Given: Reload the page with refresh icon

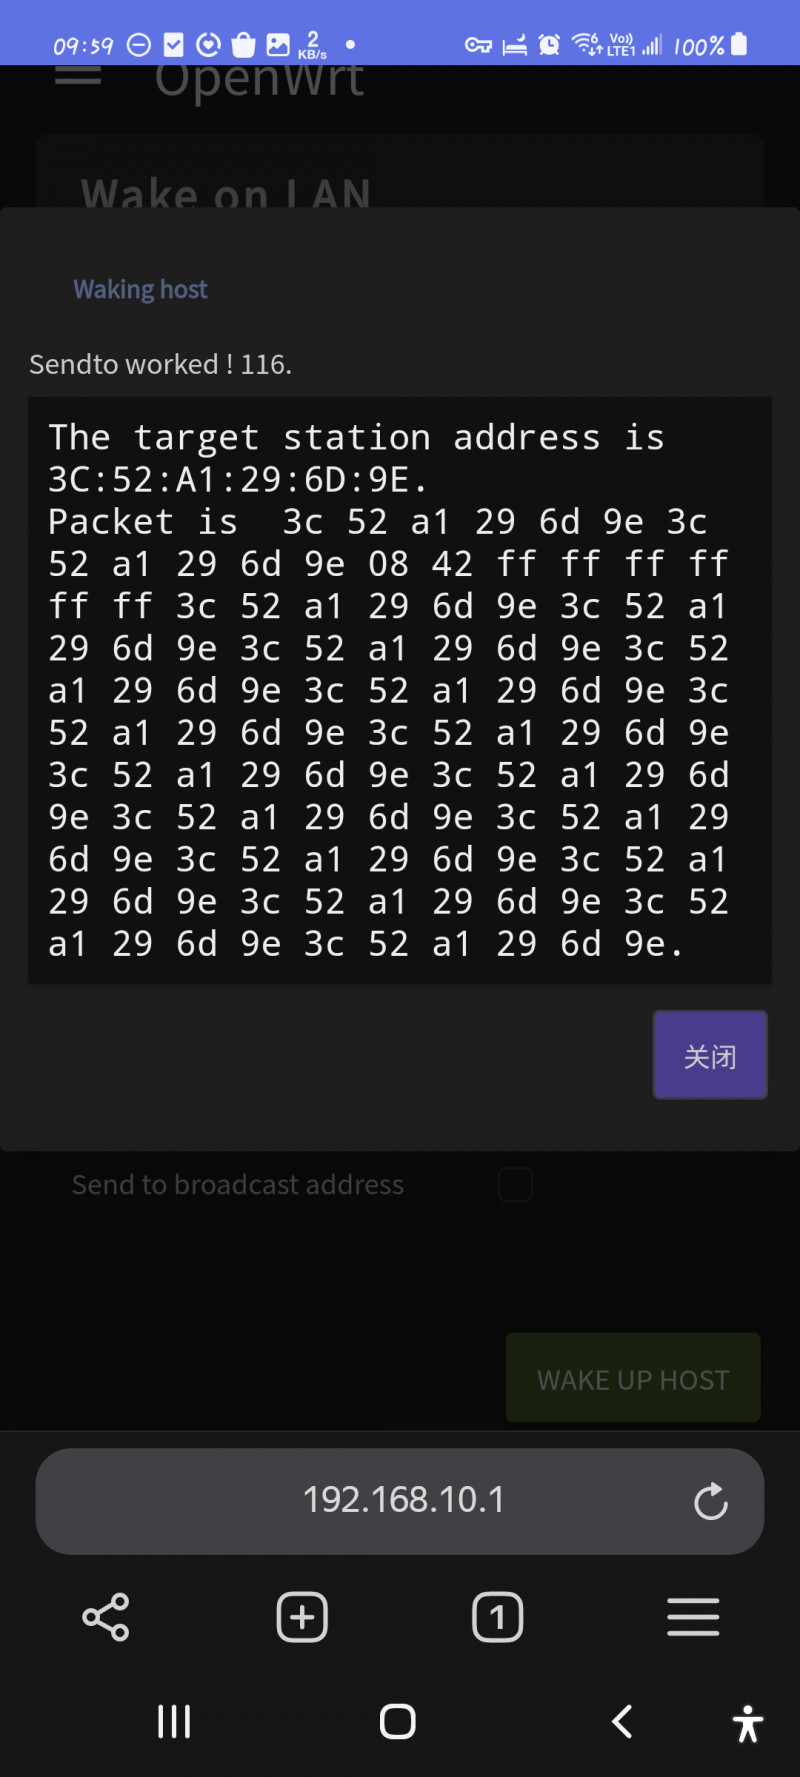Looking at the screenshot, I should tap(710, 1501).
